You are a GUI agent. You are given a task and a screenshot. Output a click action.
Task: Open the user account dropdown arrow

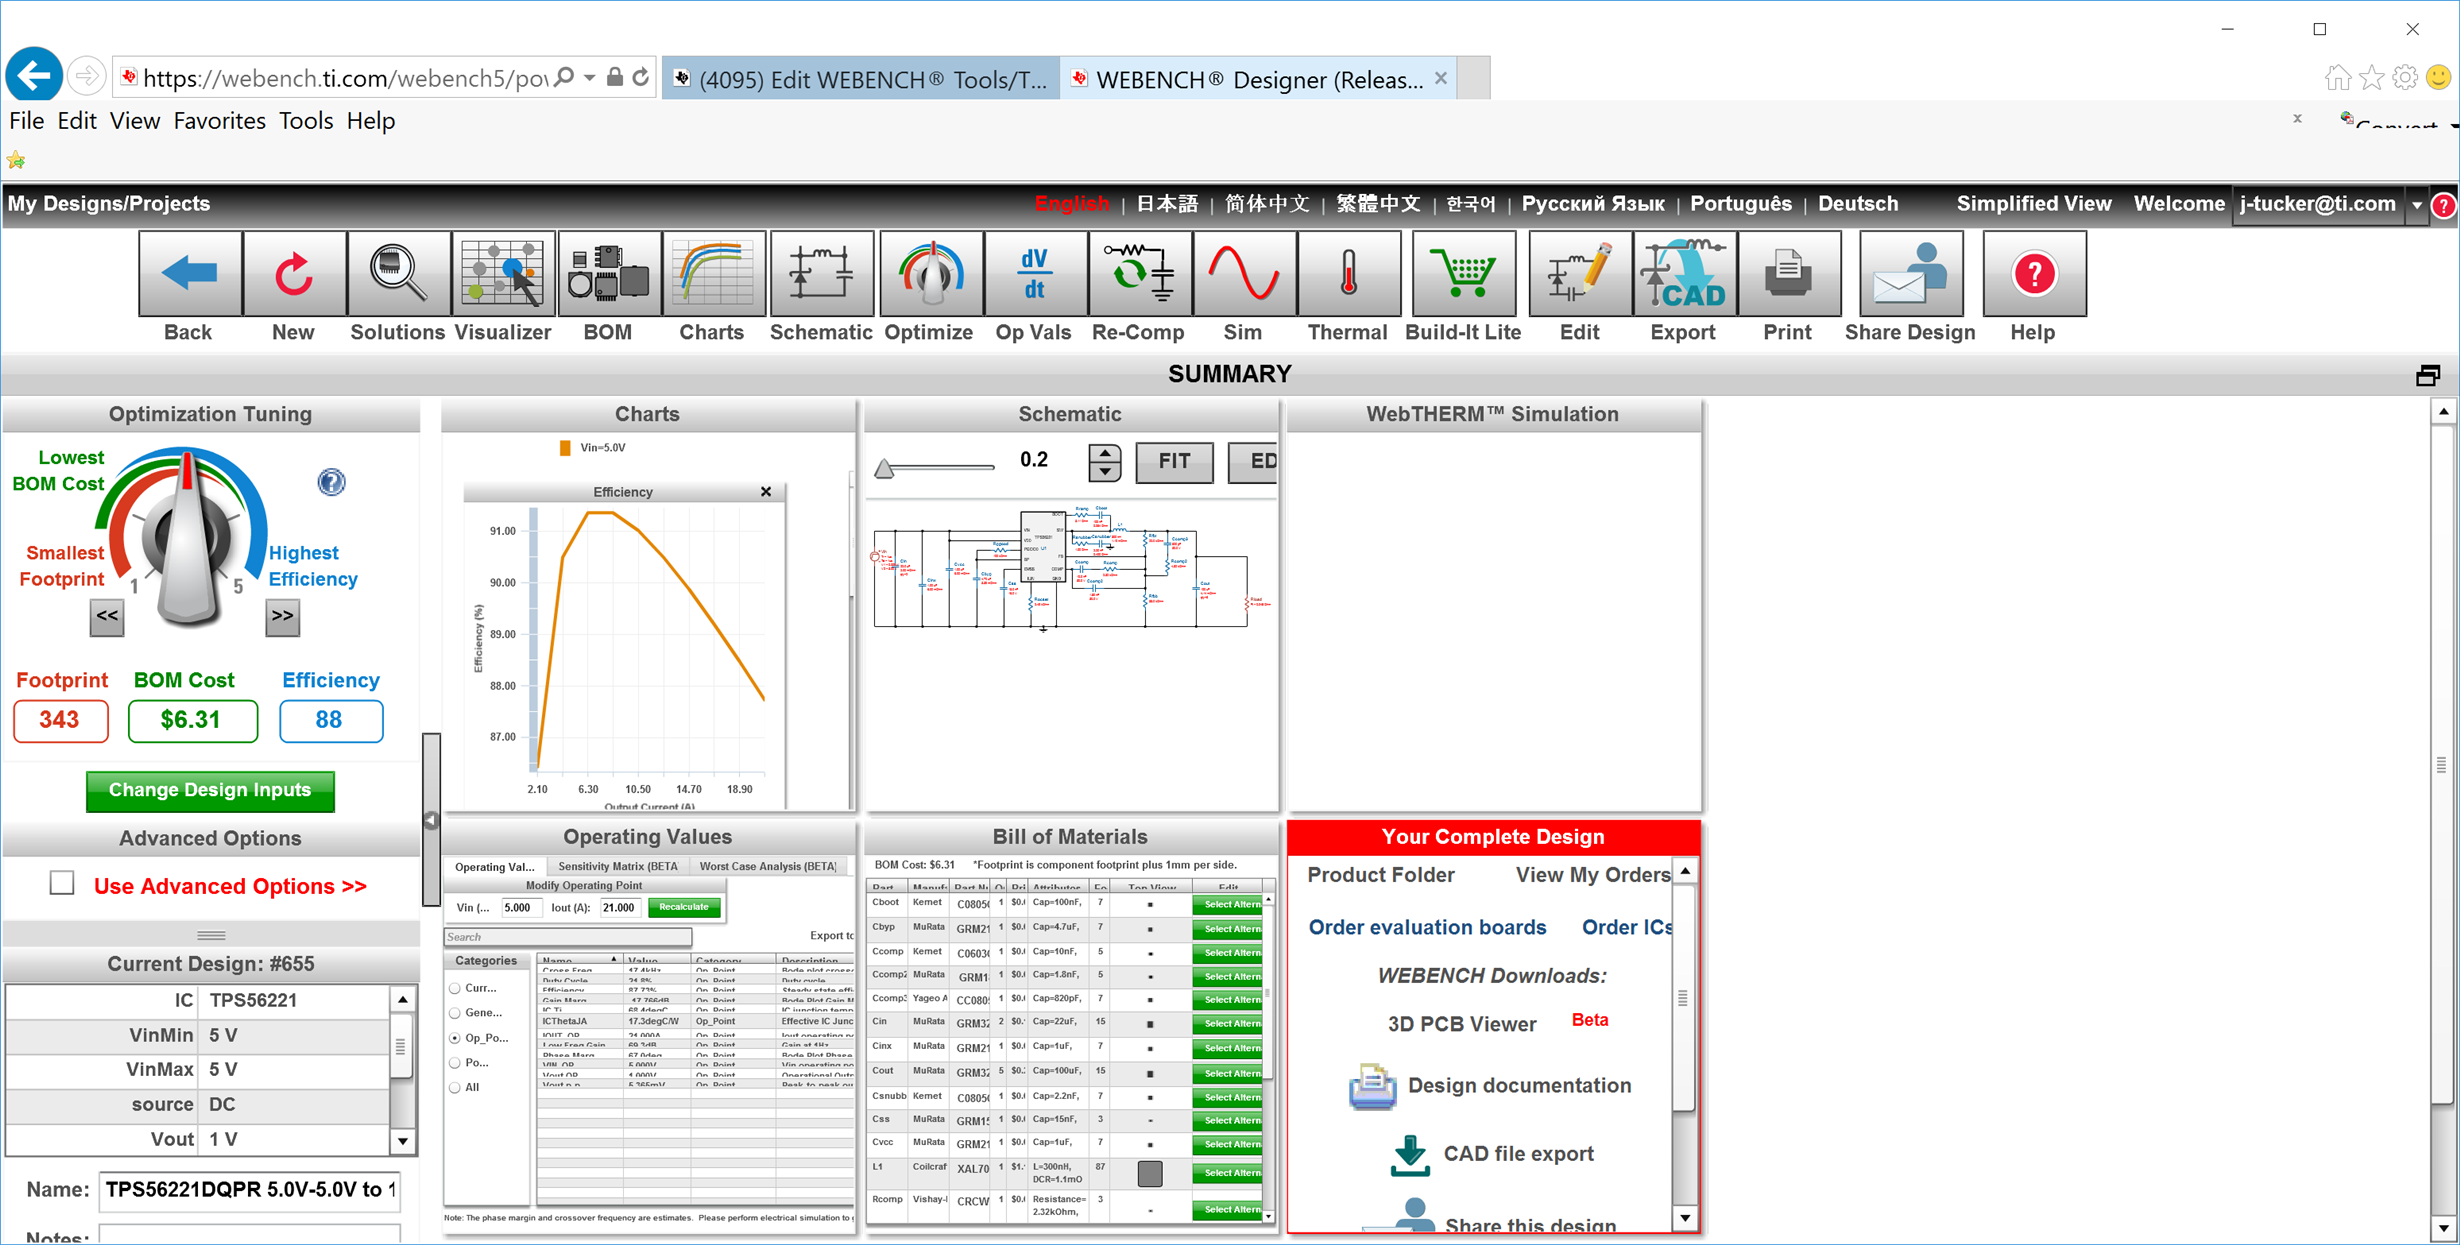click(x=2417, y=205)
